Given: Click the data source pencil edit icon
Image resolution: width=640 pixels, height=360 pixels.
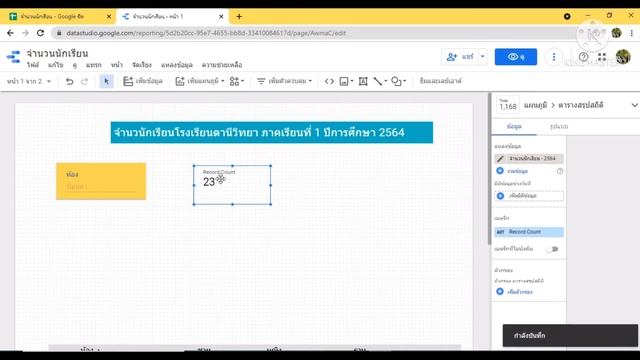Looking at the screenshot, I should pos(500,158).
